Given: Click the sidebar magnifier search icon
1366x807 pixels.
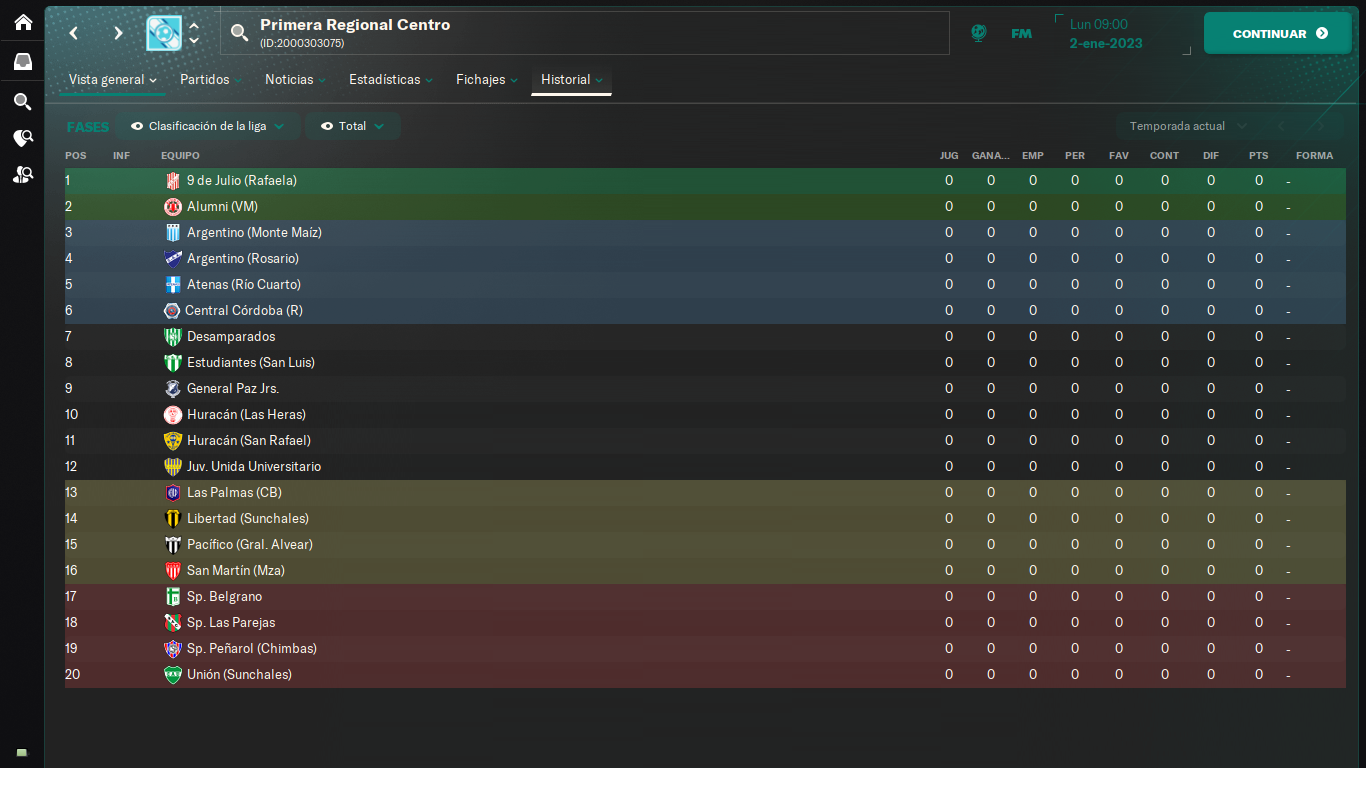Looking at the screenshot, I should (x=22, y=101).
